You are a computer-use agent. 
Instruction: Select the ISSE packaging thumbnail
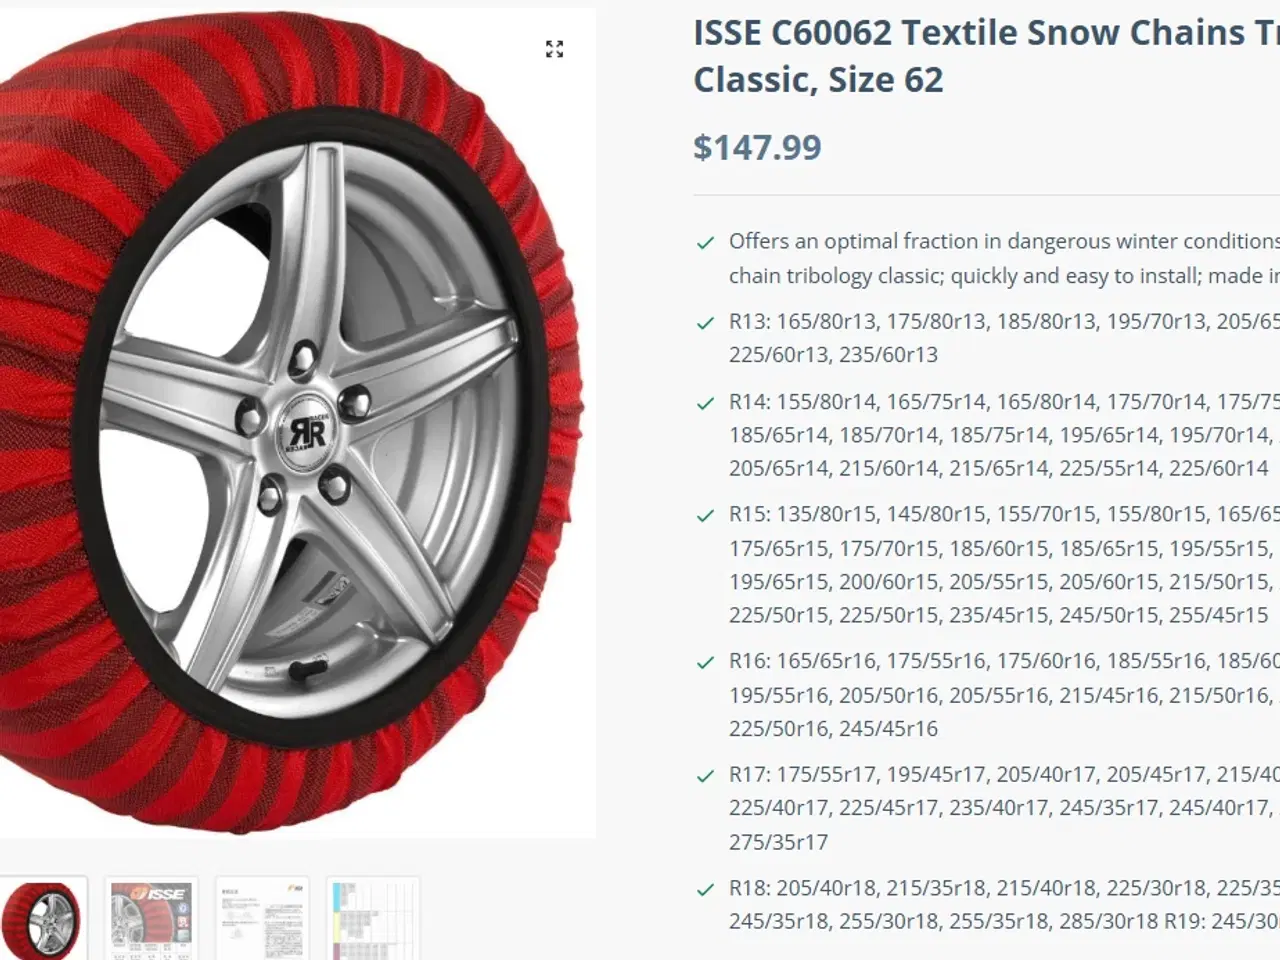click(151, 920)
